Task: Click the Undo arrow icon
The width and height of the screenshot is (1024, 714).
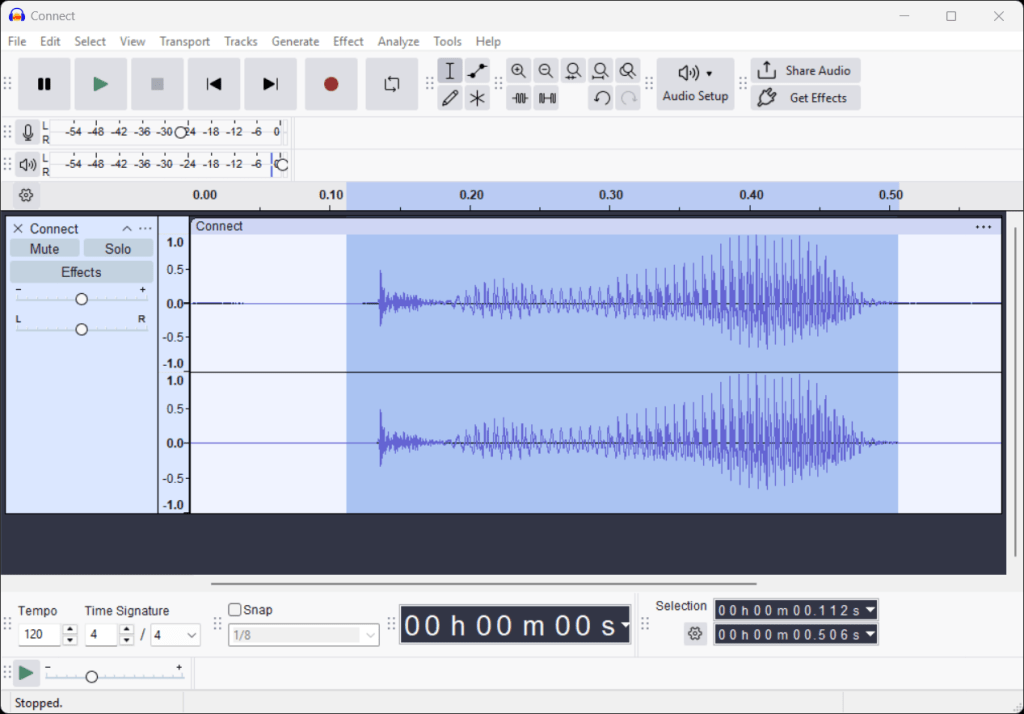Action: coord(600,98)
